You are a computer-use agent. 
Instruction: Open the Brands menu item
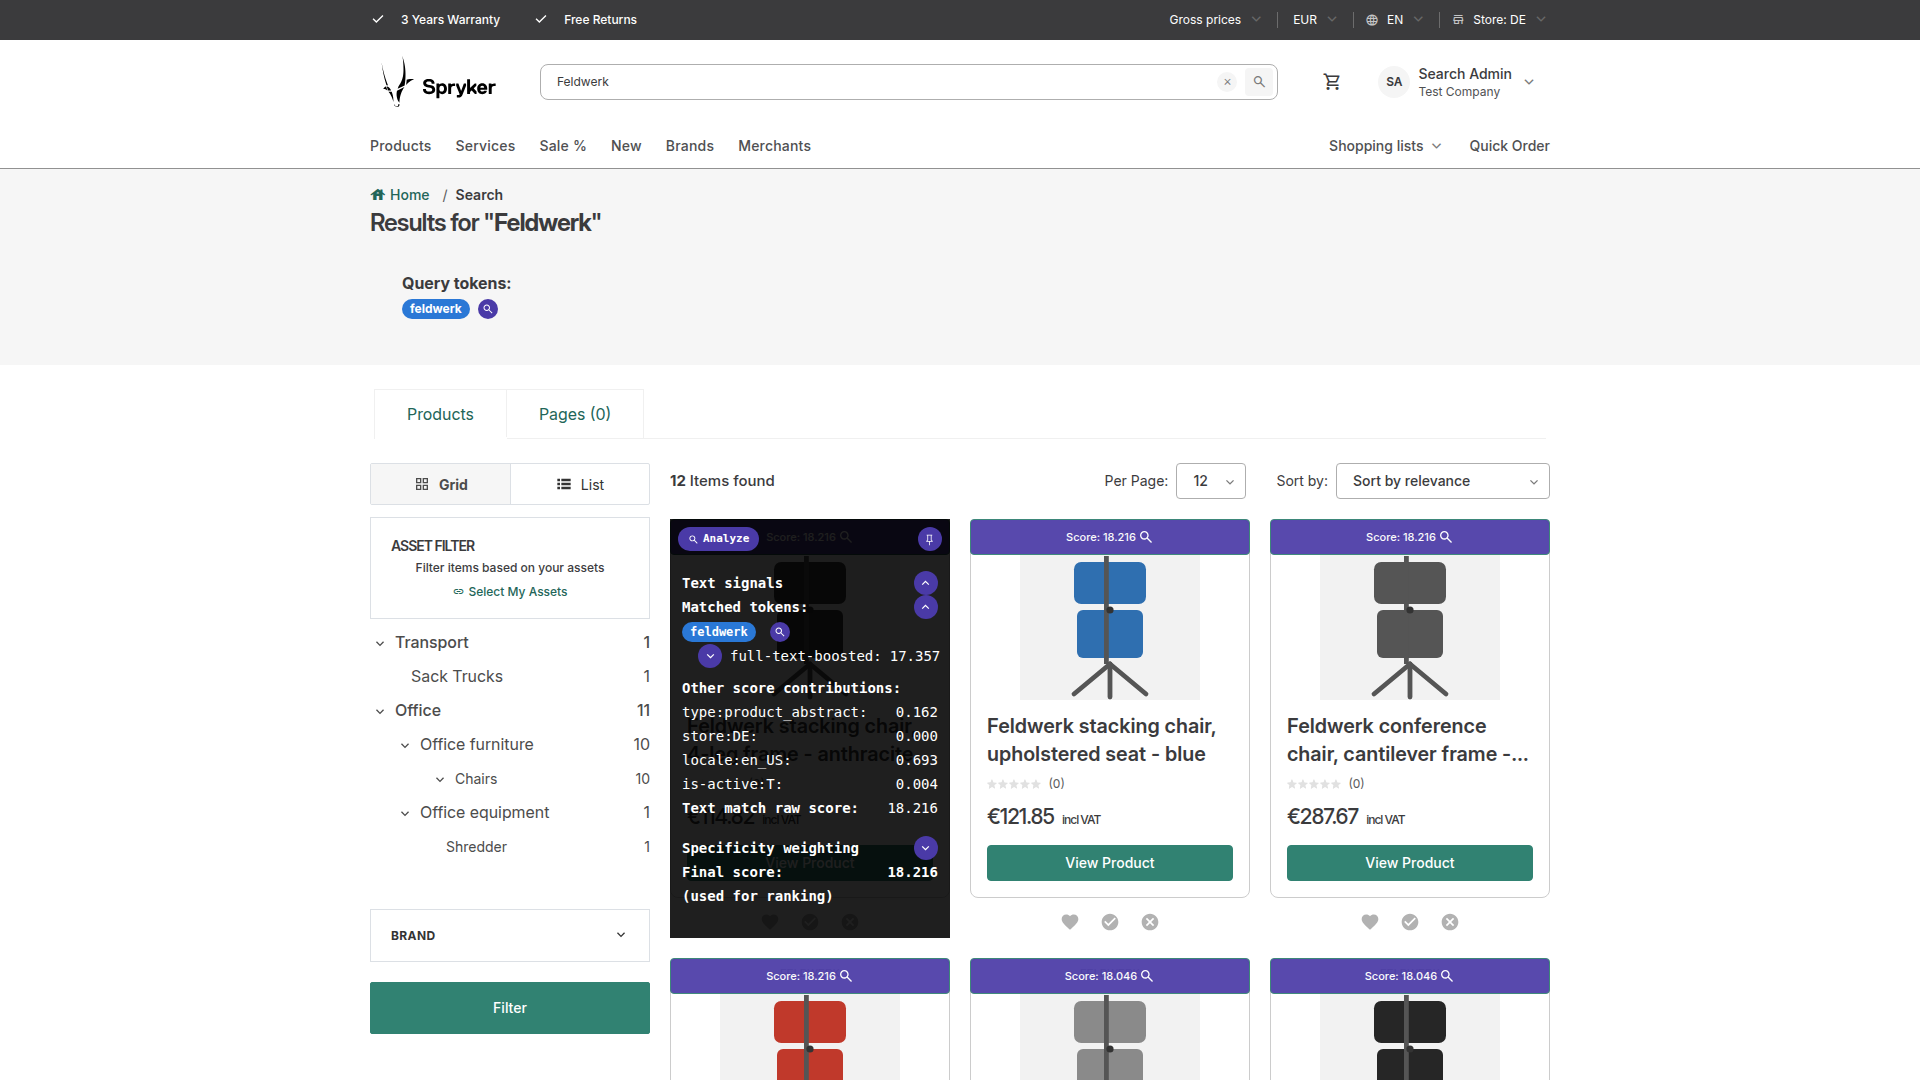[x=690, y=146]
